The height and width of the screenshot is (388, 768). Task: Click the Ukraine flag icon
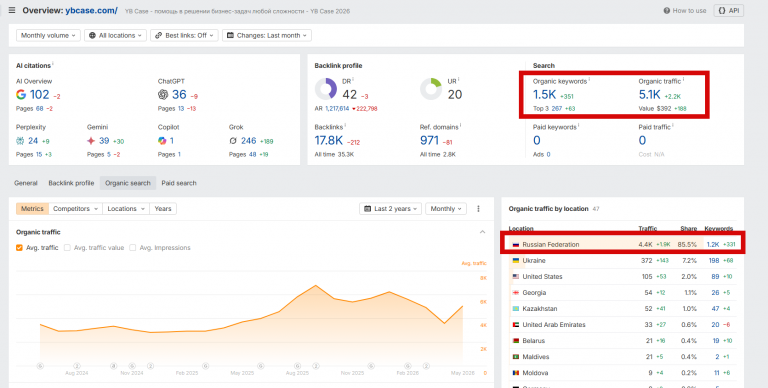[x=515, y=261]
